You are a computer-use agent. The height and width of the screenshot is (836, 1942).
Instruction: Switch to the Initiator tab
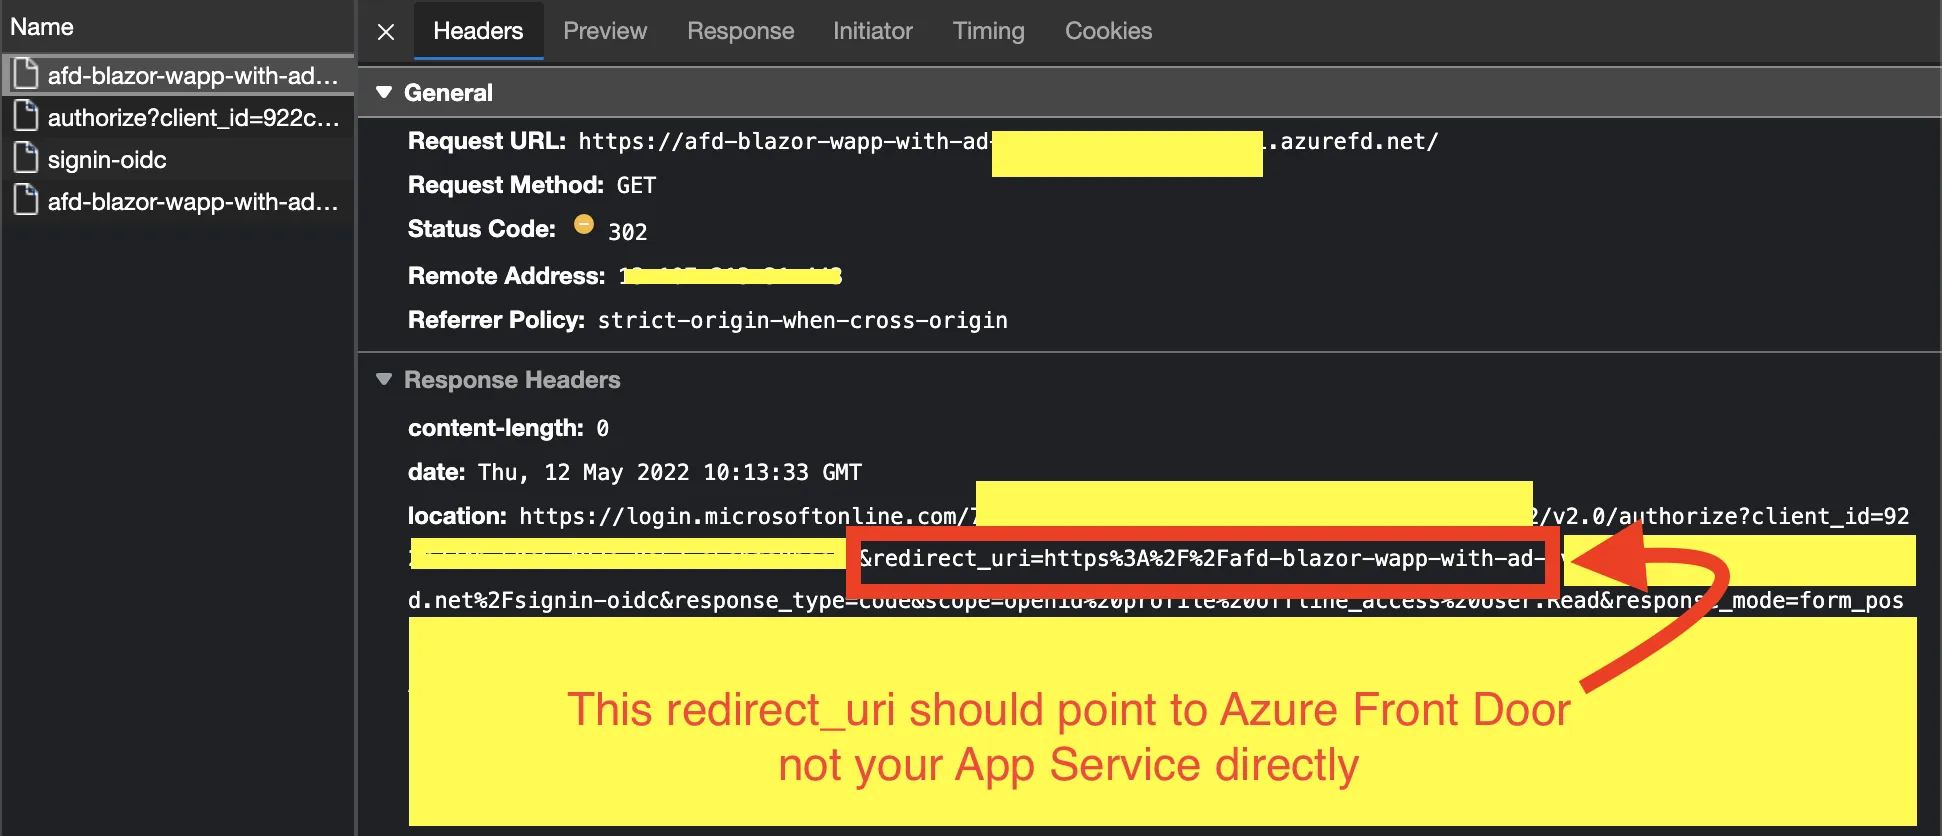pyautogui.click(x=873, y=31)
